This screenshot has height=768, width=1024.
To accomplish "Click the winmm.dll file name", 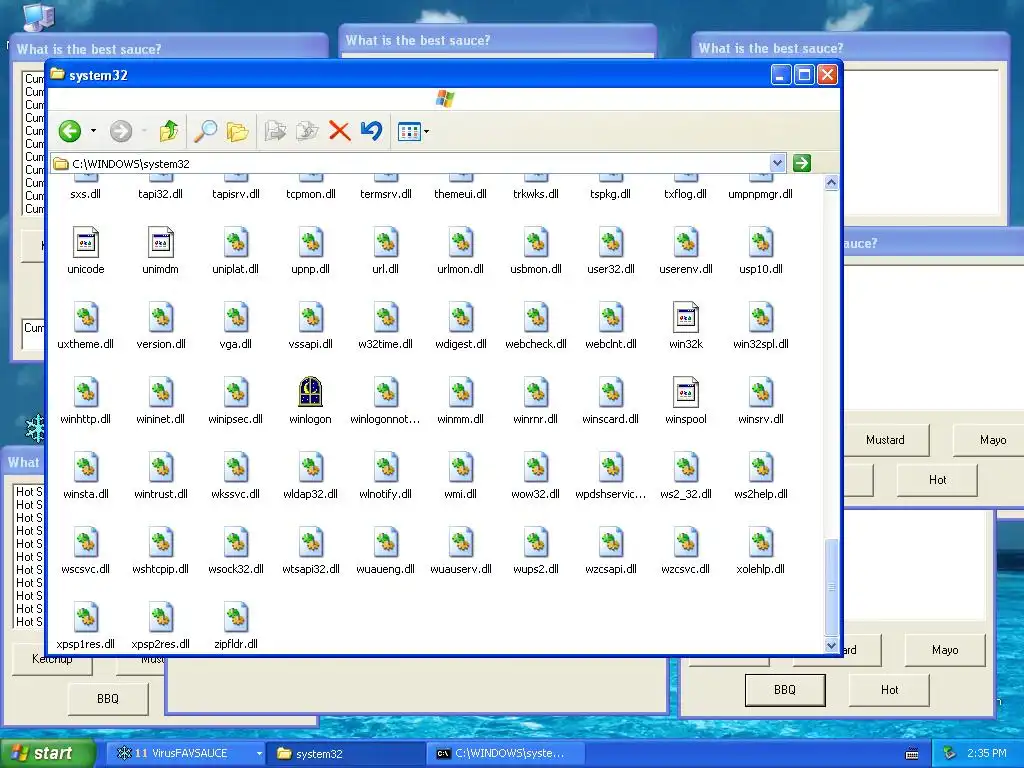I will (460, 419).
